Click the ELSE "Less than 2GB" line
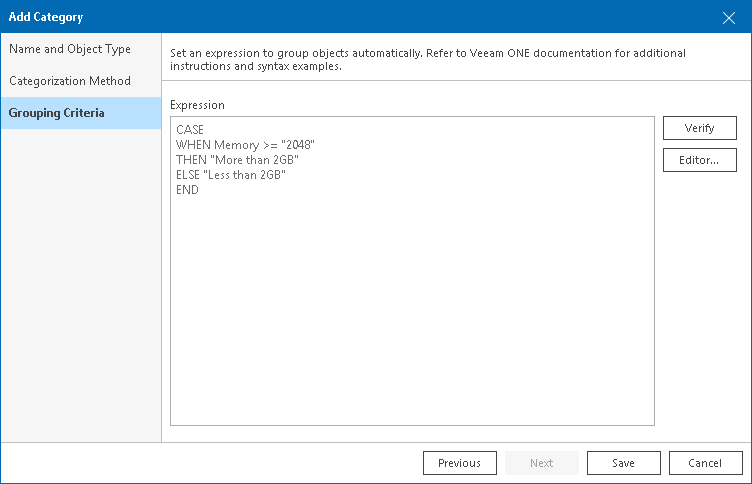752x484 pixels. click(x=231, y=175)
